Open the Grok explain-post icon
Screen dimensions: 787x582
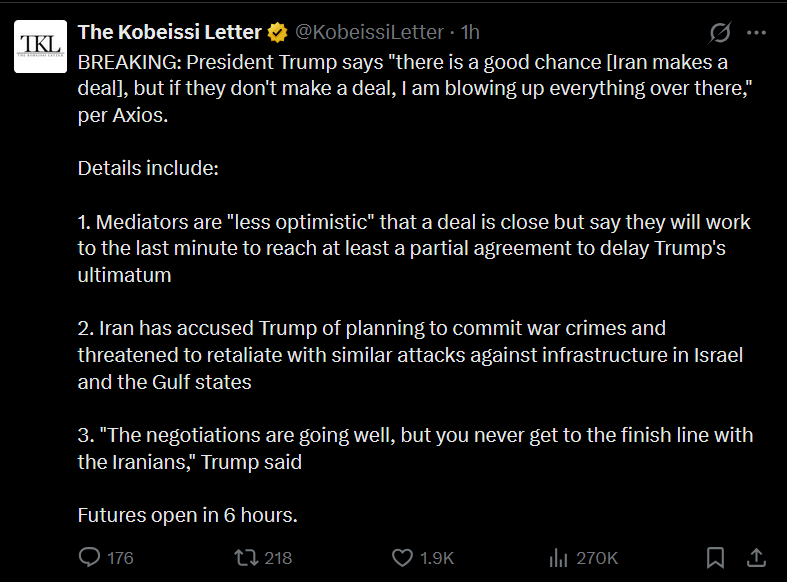pyautogui.click(x=719, y=33)
